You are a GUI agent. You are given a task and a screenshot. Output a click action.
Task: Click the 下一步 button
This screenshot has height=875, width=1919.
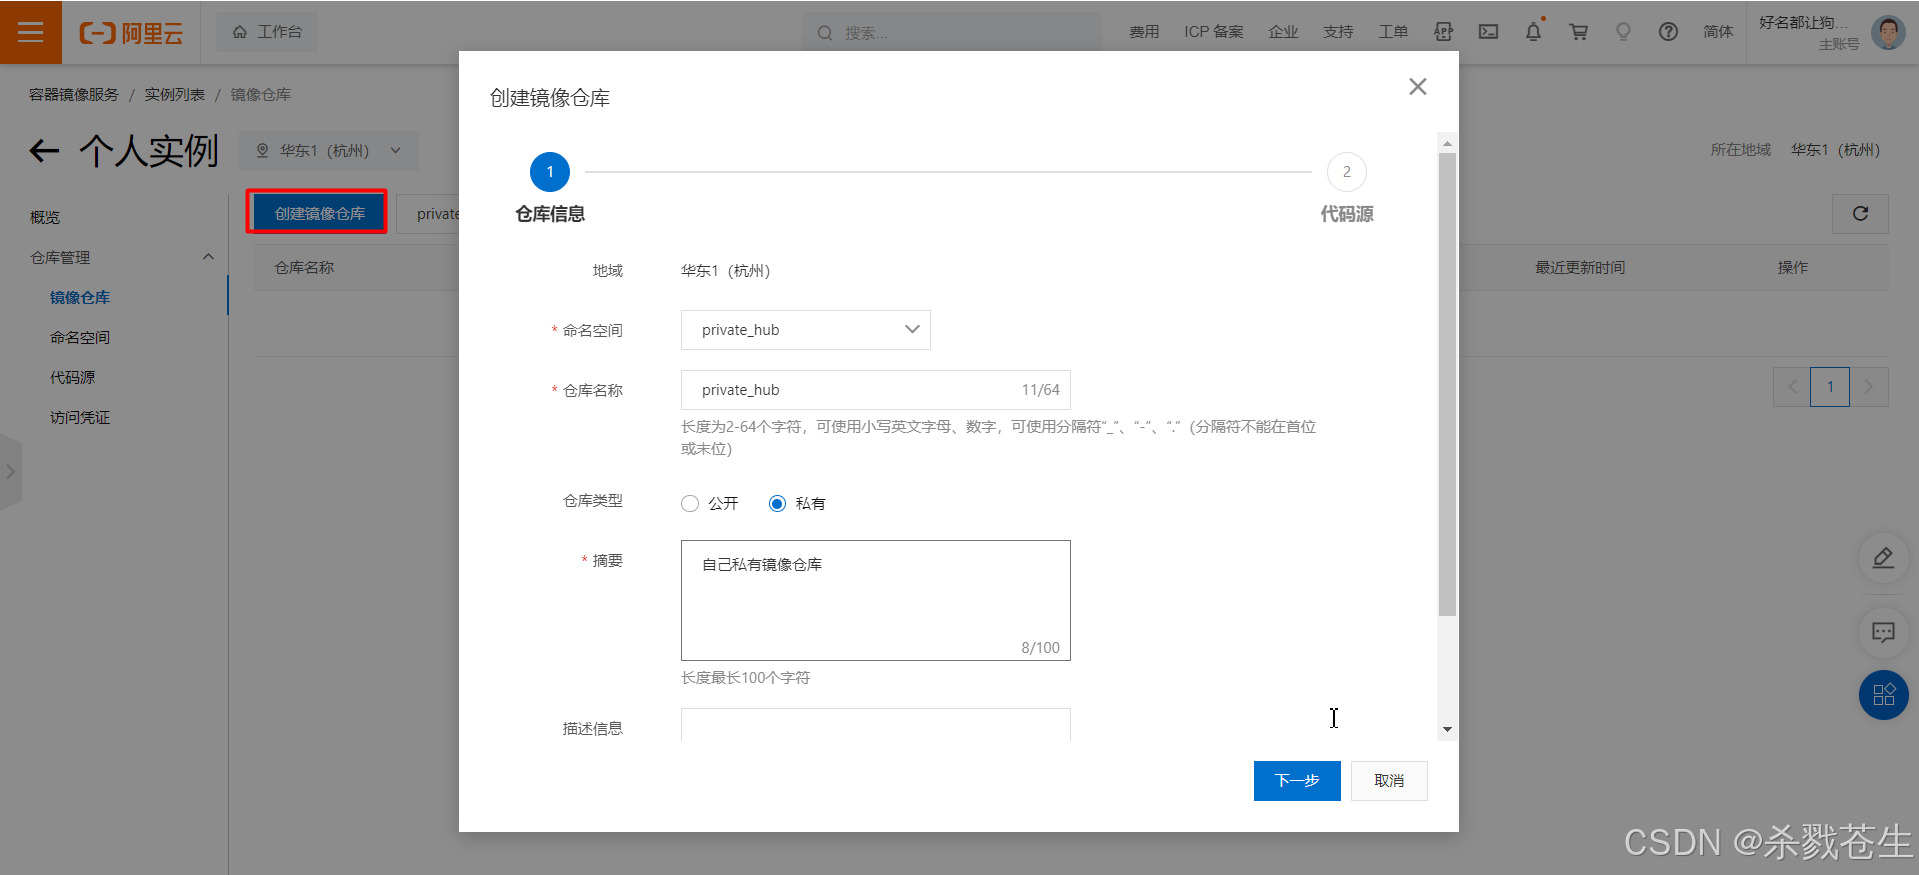1296,781
